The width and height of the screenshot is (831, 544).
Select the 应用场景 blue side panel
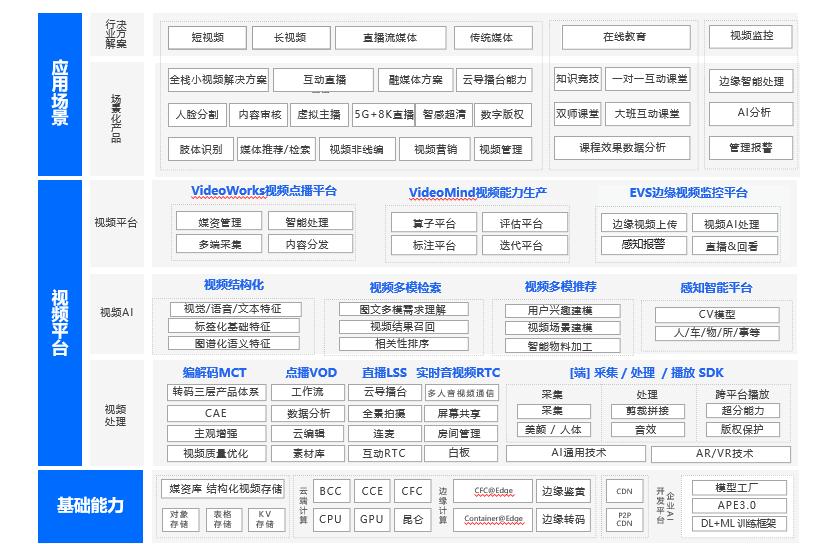click(x=60, y=94)
